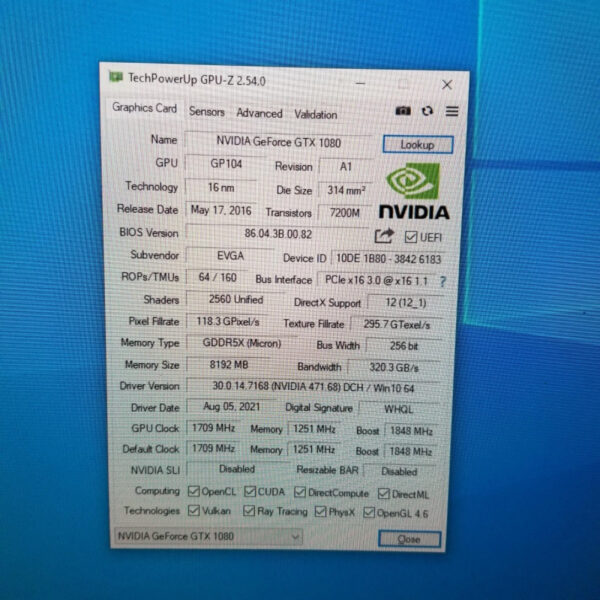
Task: Click the Memory Size field 8192 MB
Action: click(229, 365)
